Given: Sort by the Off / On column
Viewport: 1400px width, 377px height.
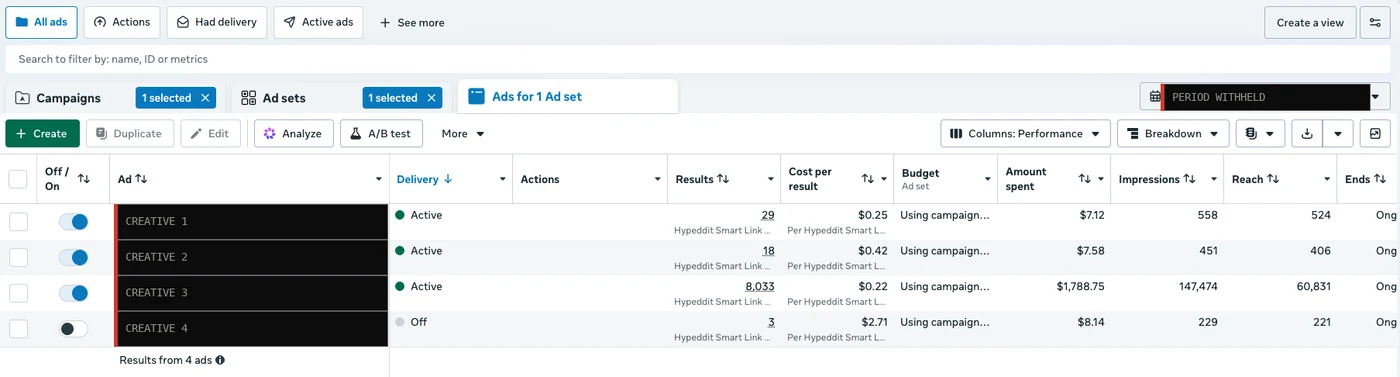Looking at the screenshot, I should [x=84, y=179].
